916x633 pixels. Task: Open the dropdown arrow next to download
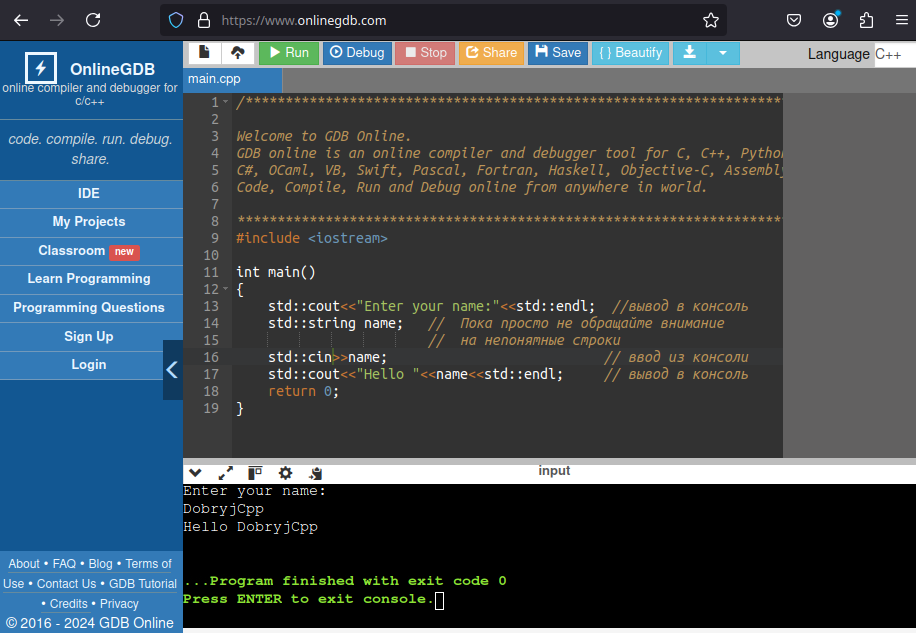point(723,53)
